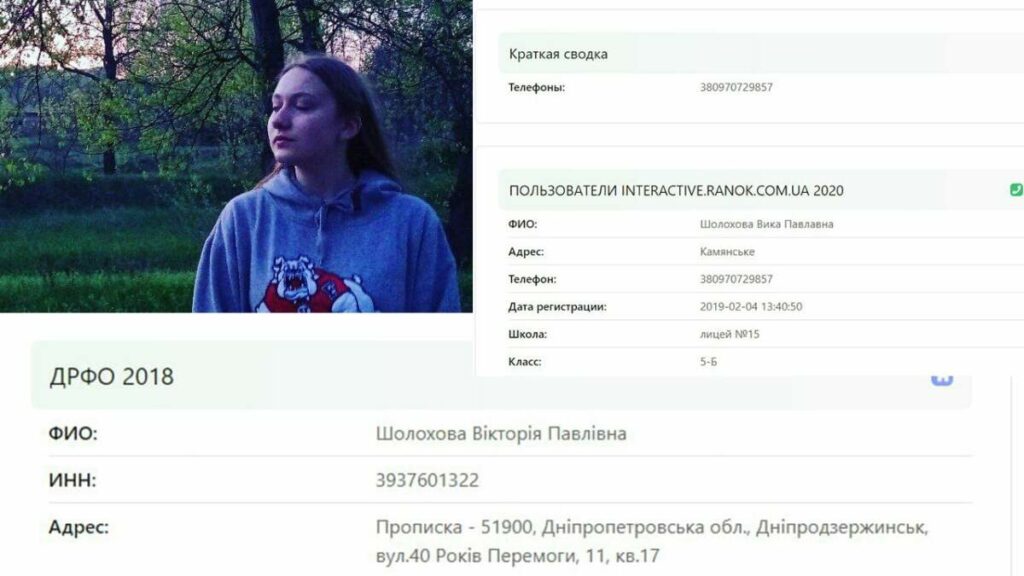Click the Дата регистрации field label
The width and height of the screenshot is (1024, 576).
pyautogui.click(x=557, y=306)
